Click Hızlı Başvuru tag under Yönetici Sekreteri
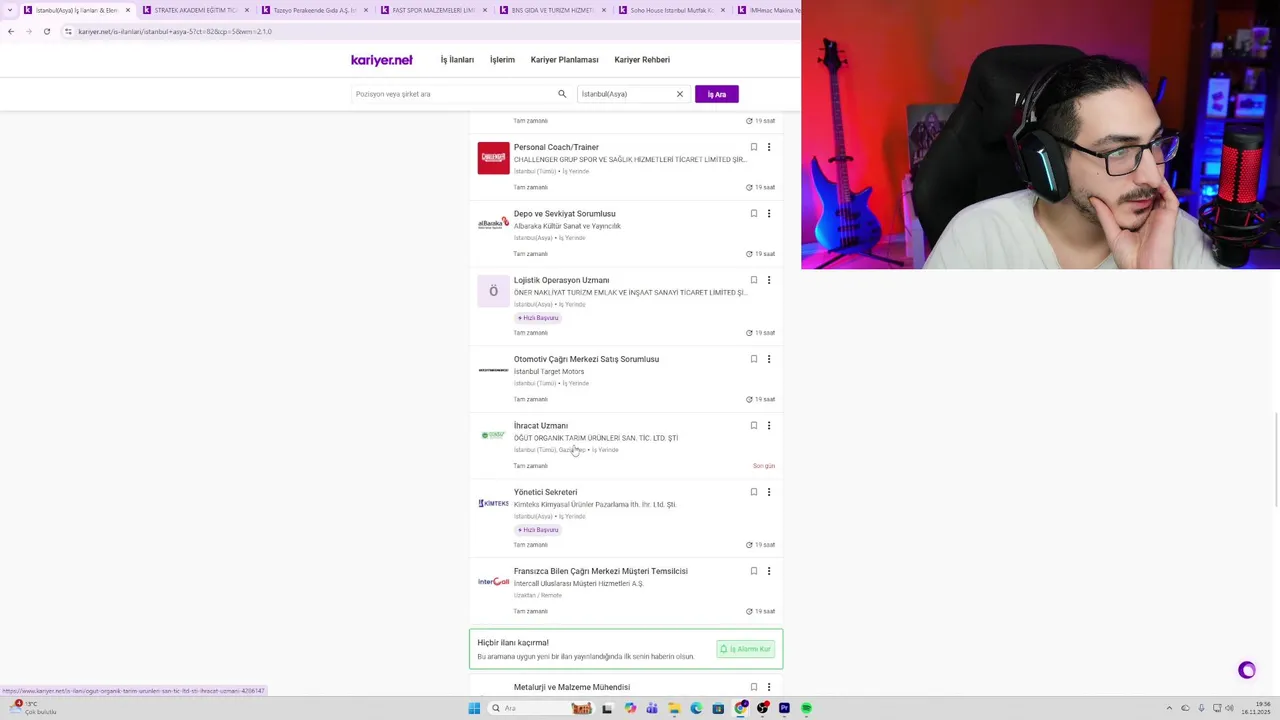This screenshot has height=720, width=1280. [538, 530]
